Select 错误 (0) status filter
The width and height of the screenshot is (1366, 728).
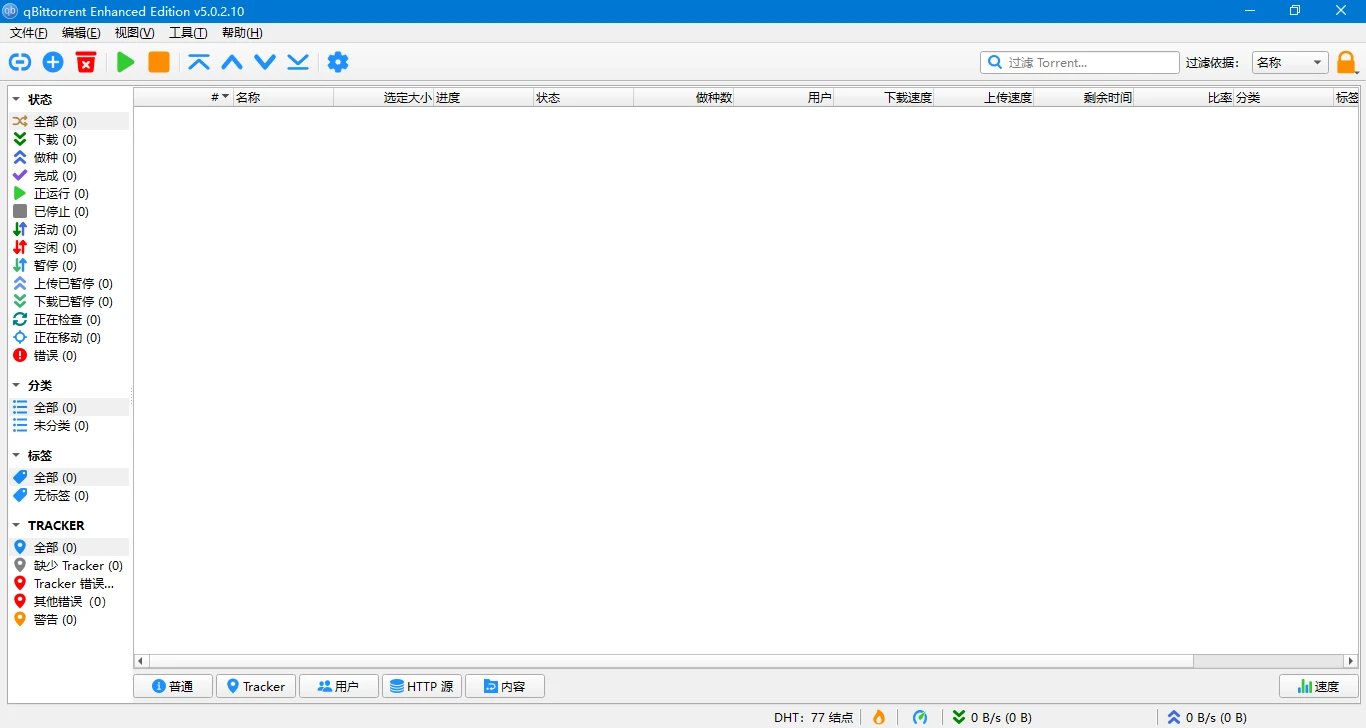click(x=70, y=355)
